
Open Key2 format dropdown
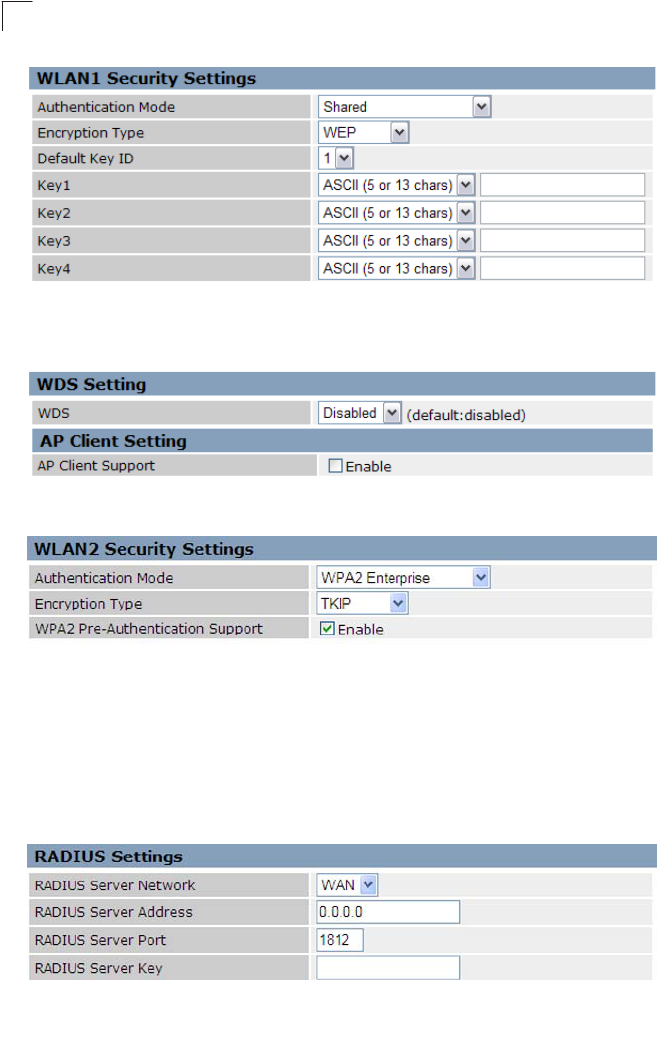pyautogui.click(x=396, y=213)
